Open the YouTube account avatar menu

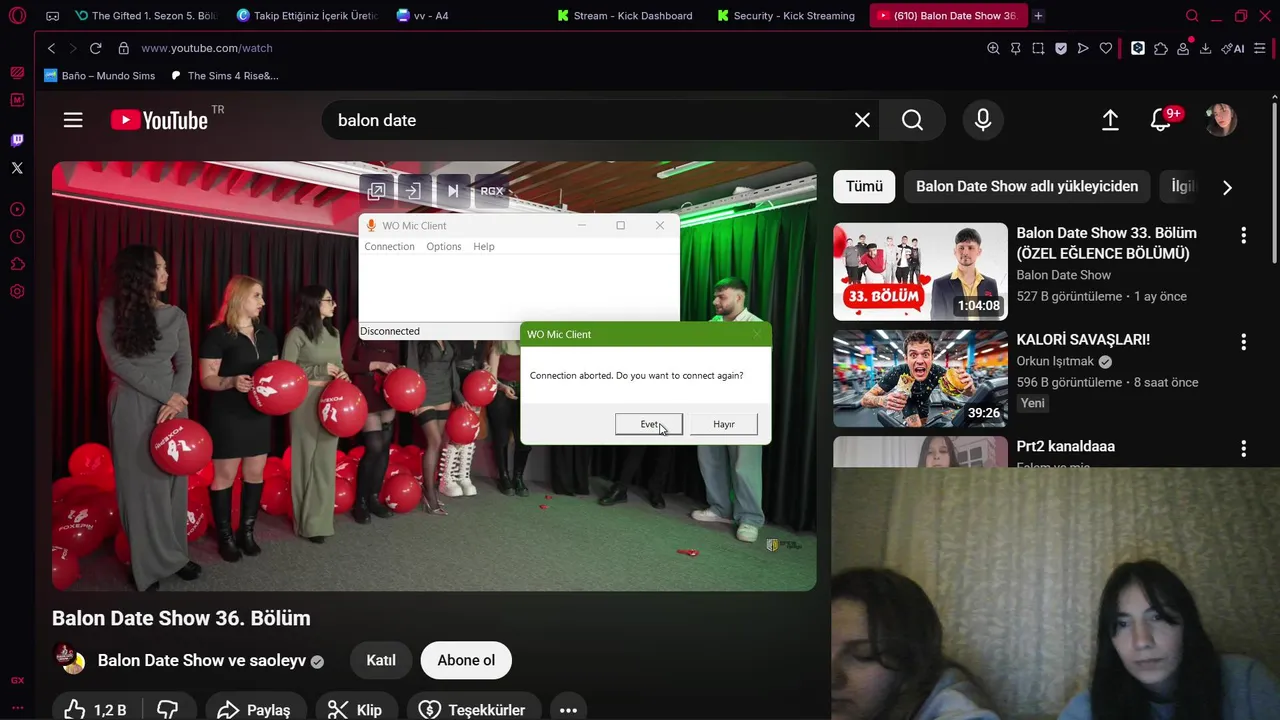[x=1221, y=120]
